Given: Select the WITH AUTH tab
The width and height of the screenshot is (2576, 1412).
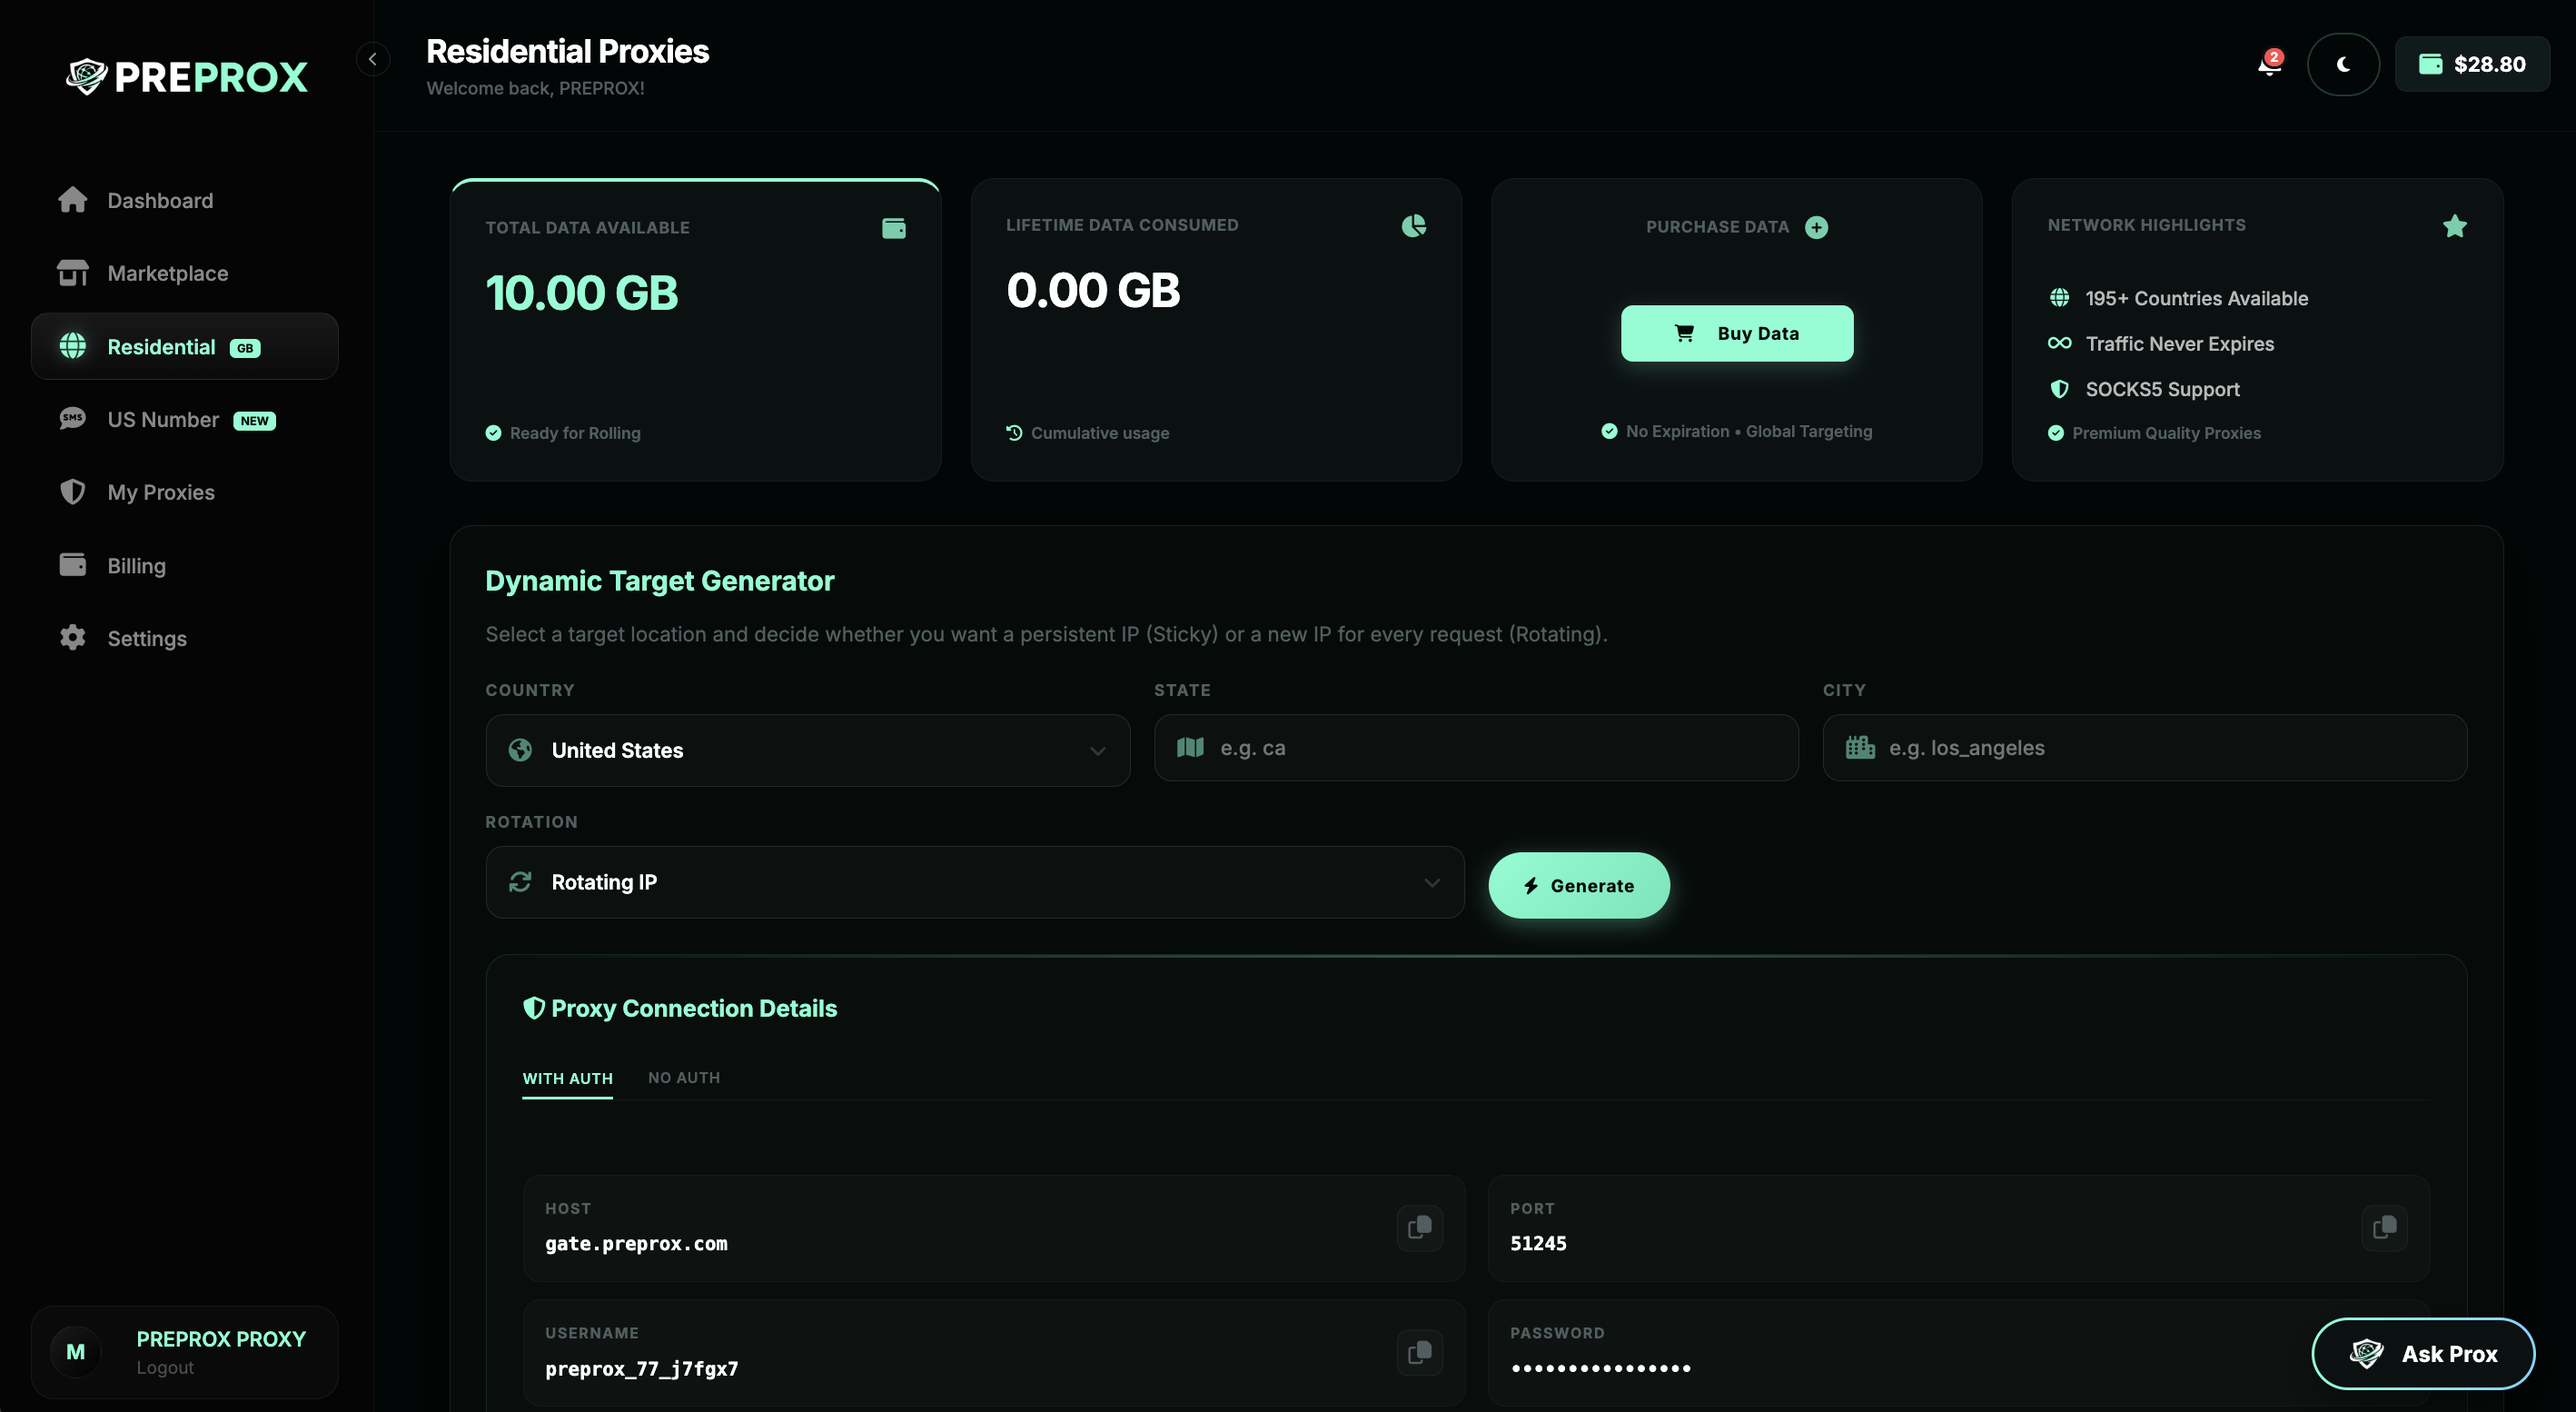Looking at the screenshot, I should [x=567, y=1078].
